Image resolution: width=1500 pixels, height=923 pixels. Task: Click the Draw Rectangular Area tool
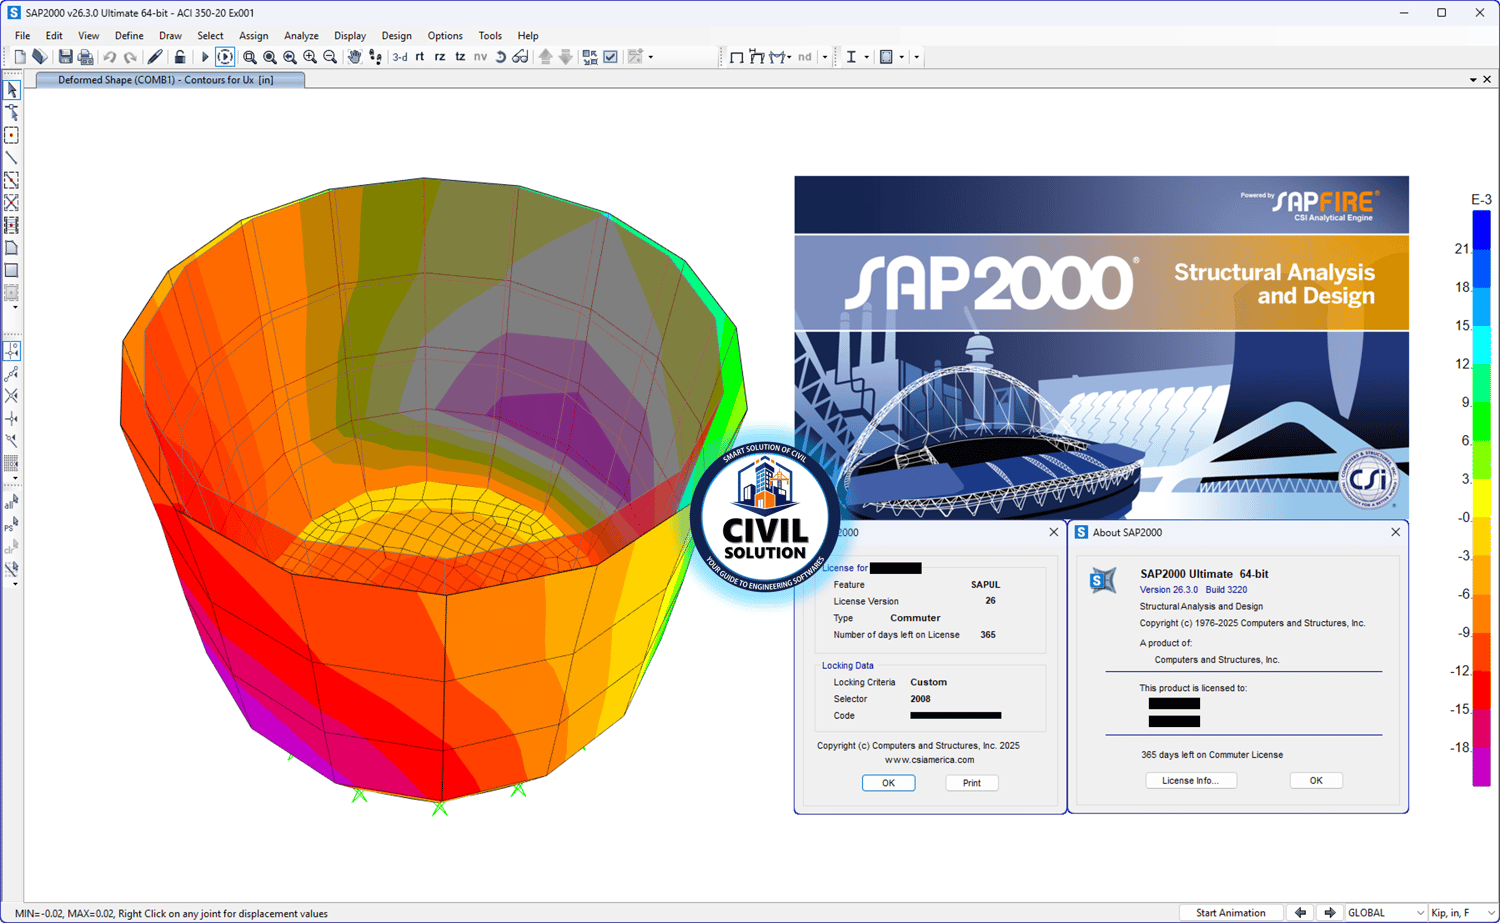pyautogui.click(x=12, y=270)
